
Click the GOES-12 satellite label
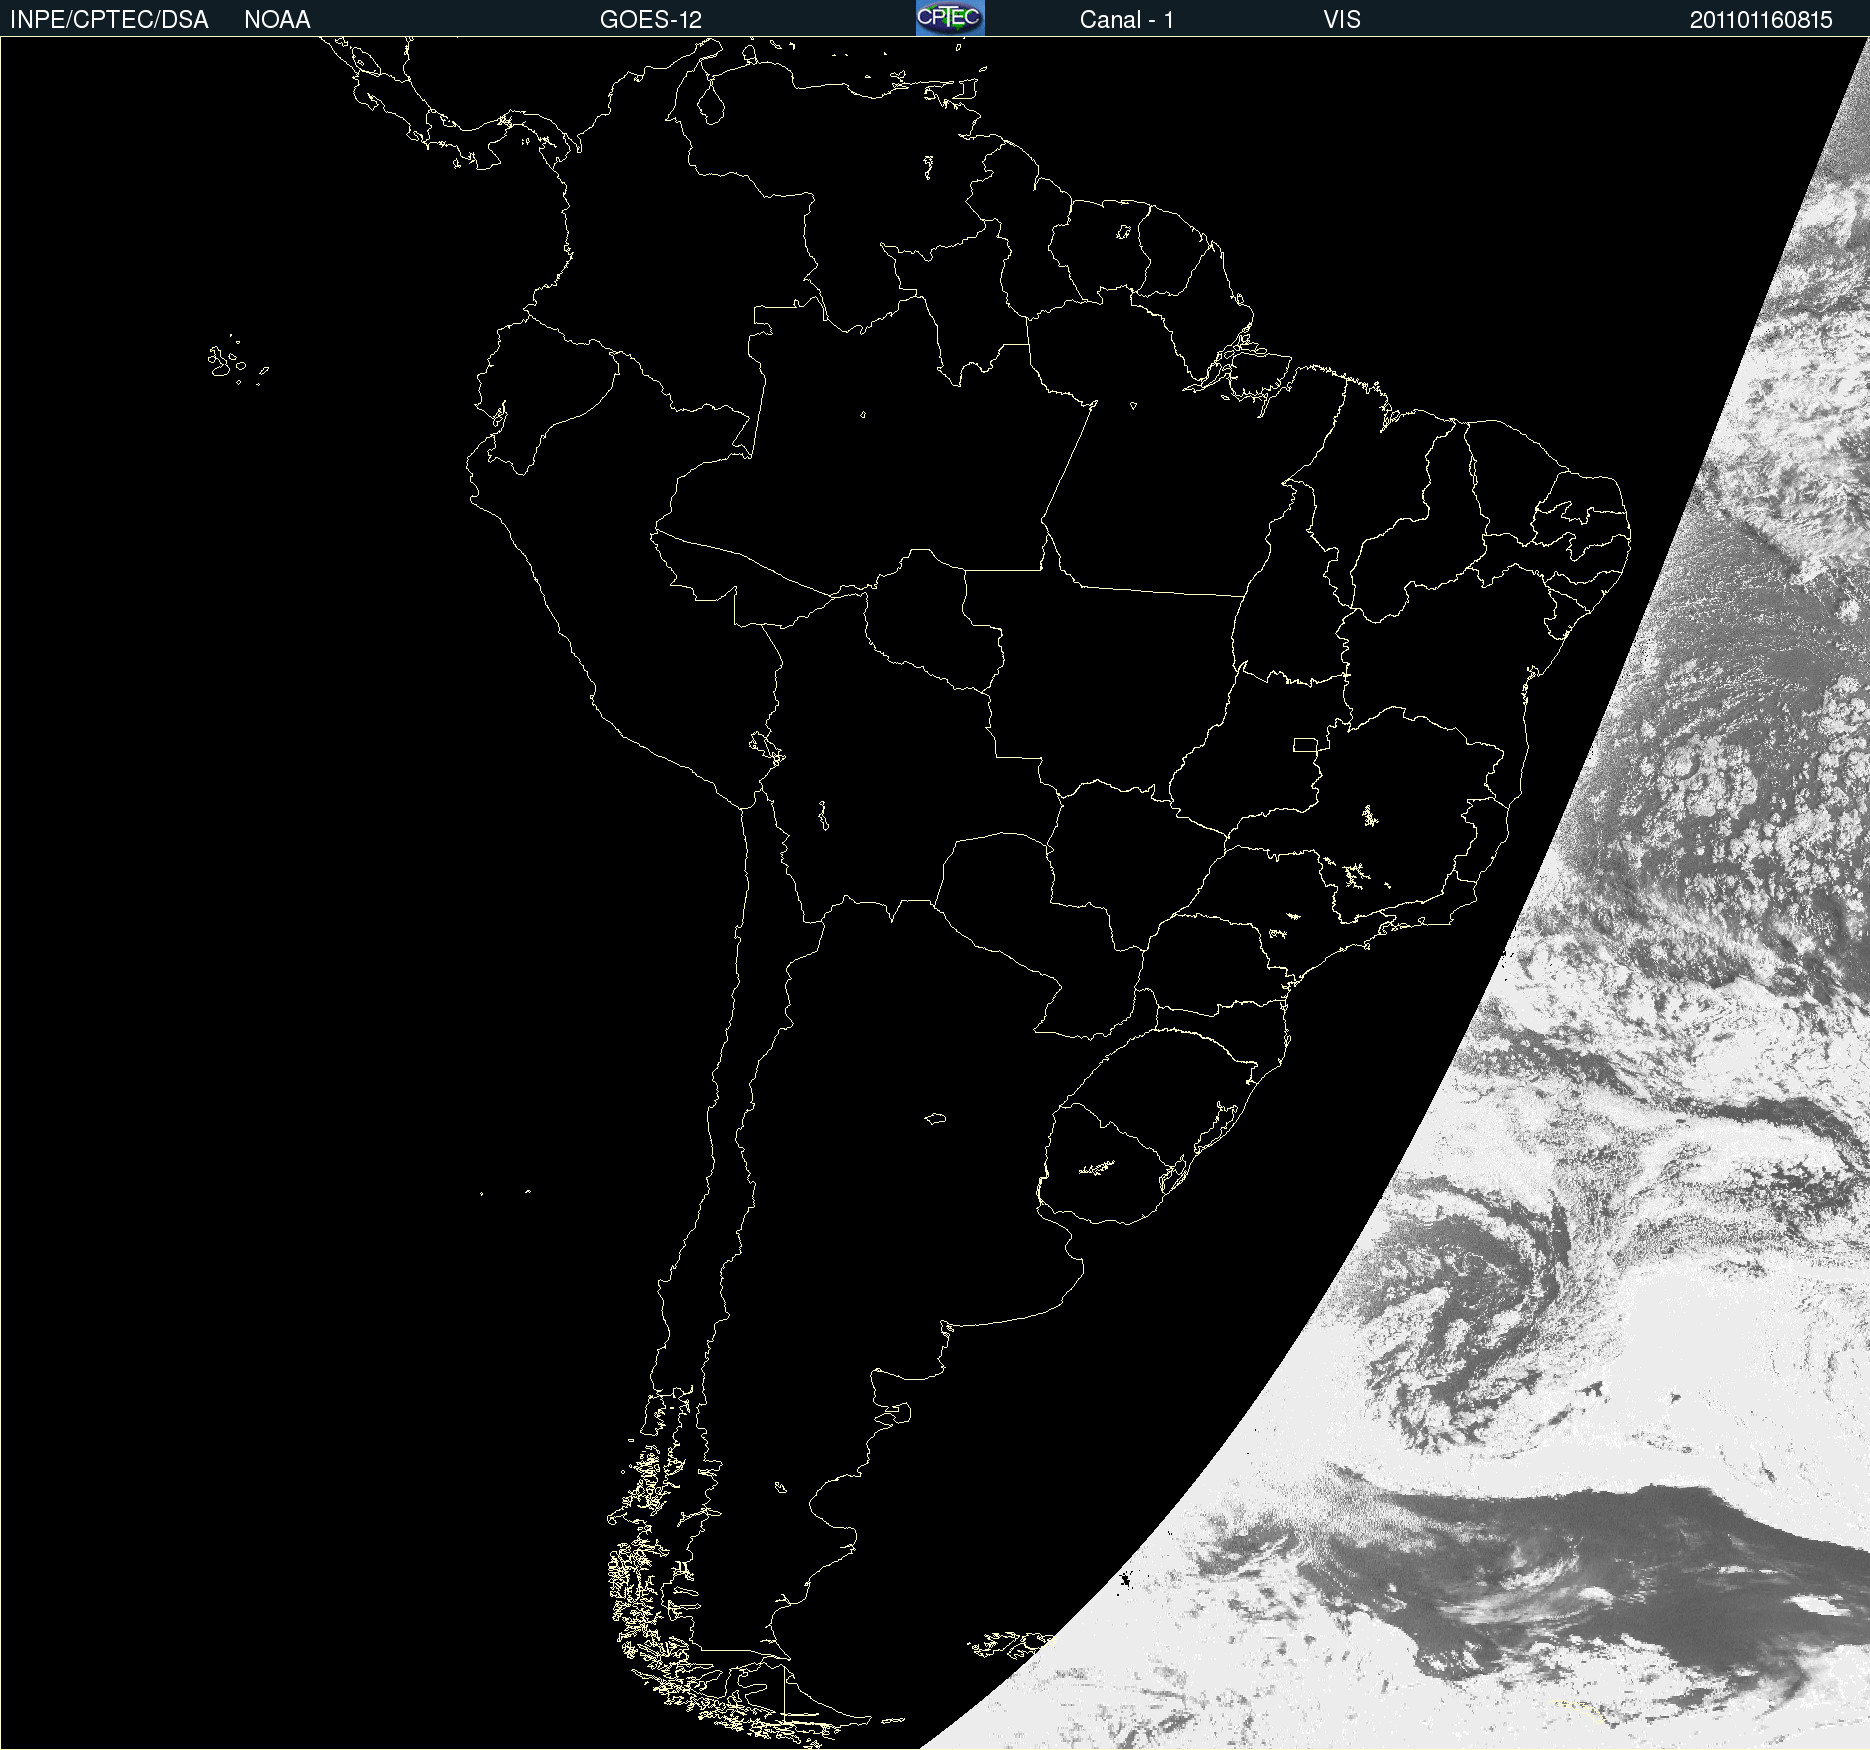(x=651, y=20)
